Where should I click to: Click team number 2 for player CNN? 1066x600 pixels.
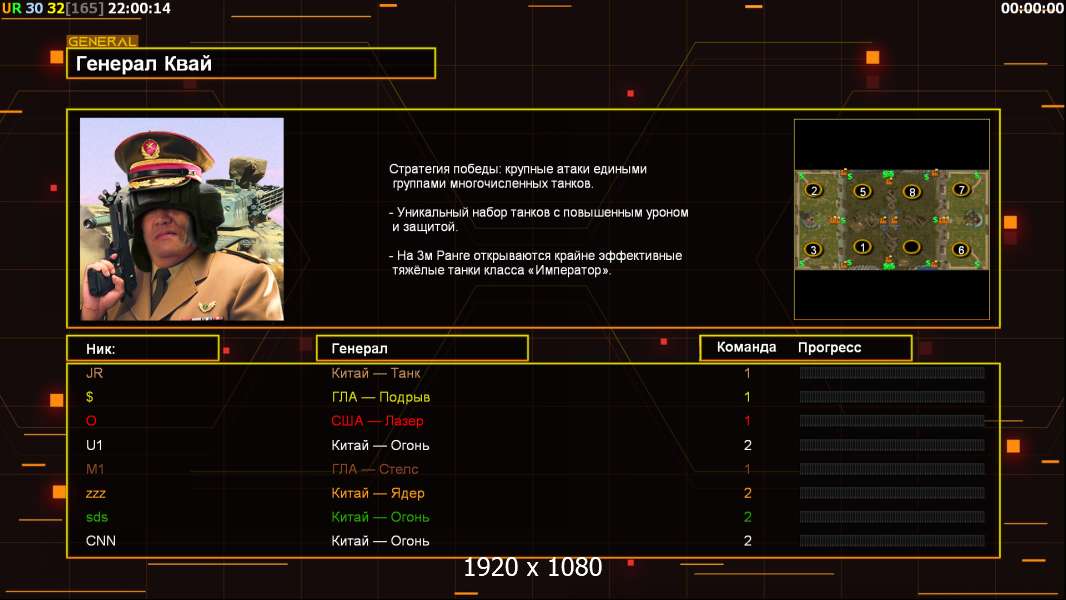pos(747,541)
